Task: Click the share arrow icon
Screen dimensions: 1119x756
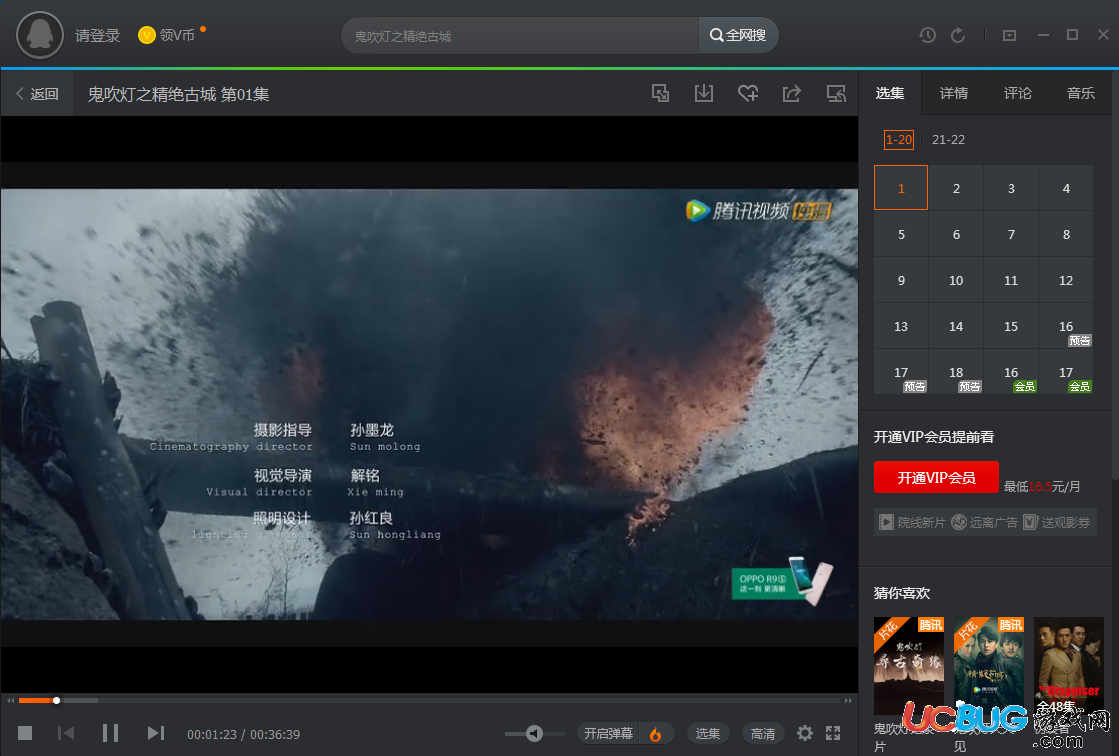Action: click(x=792, y=94)
